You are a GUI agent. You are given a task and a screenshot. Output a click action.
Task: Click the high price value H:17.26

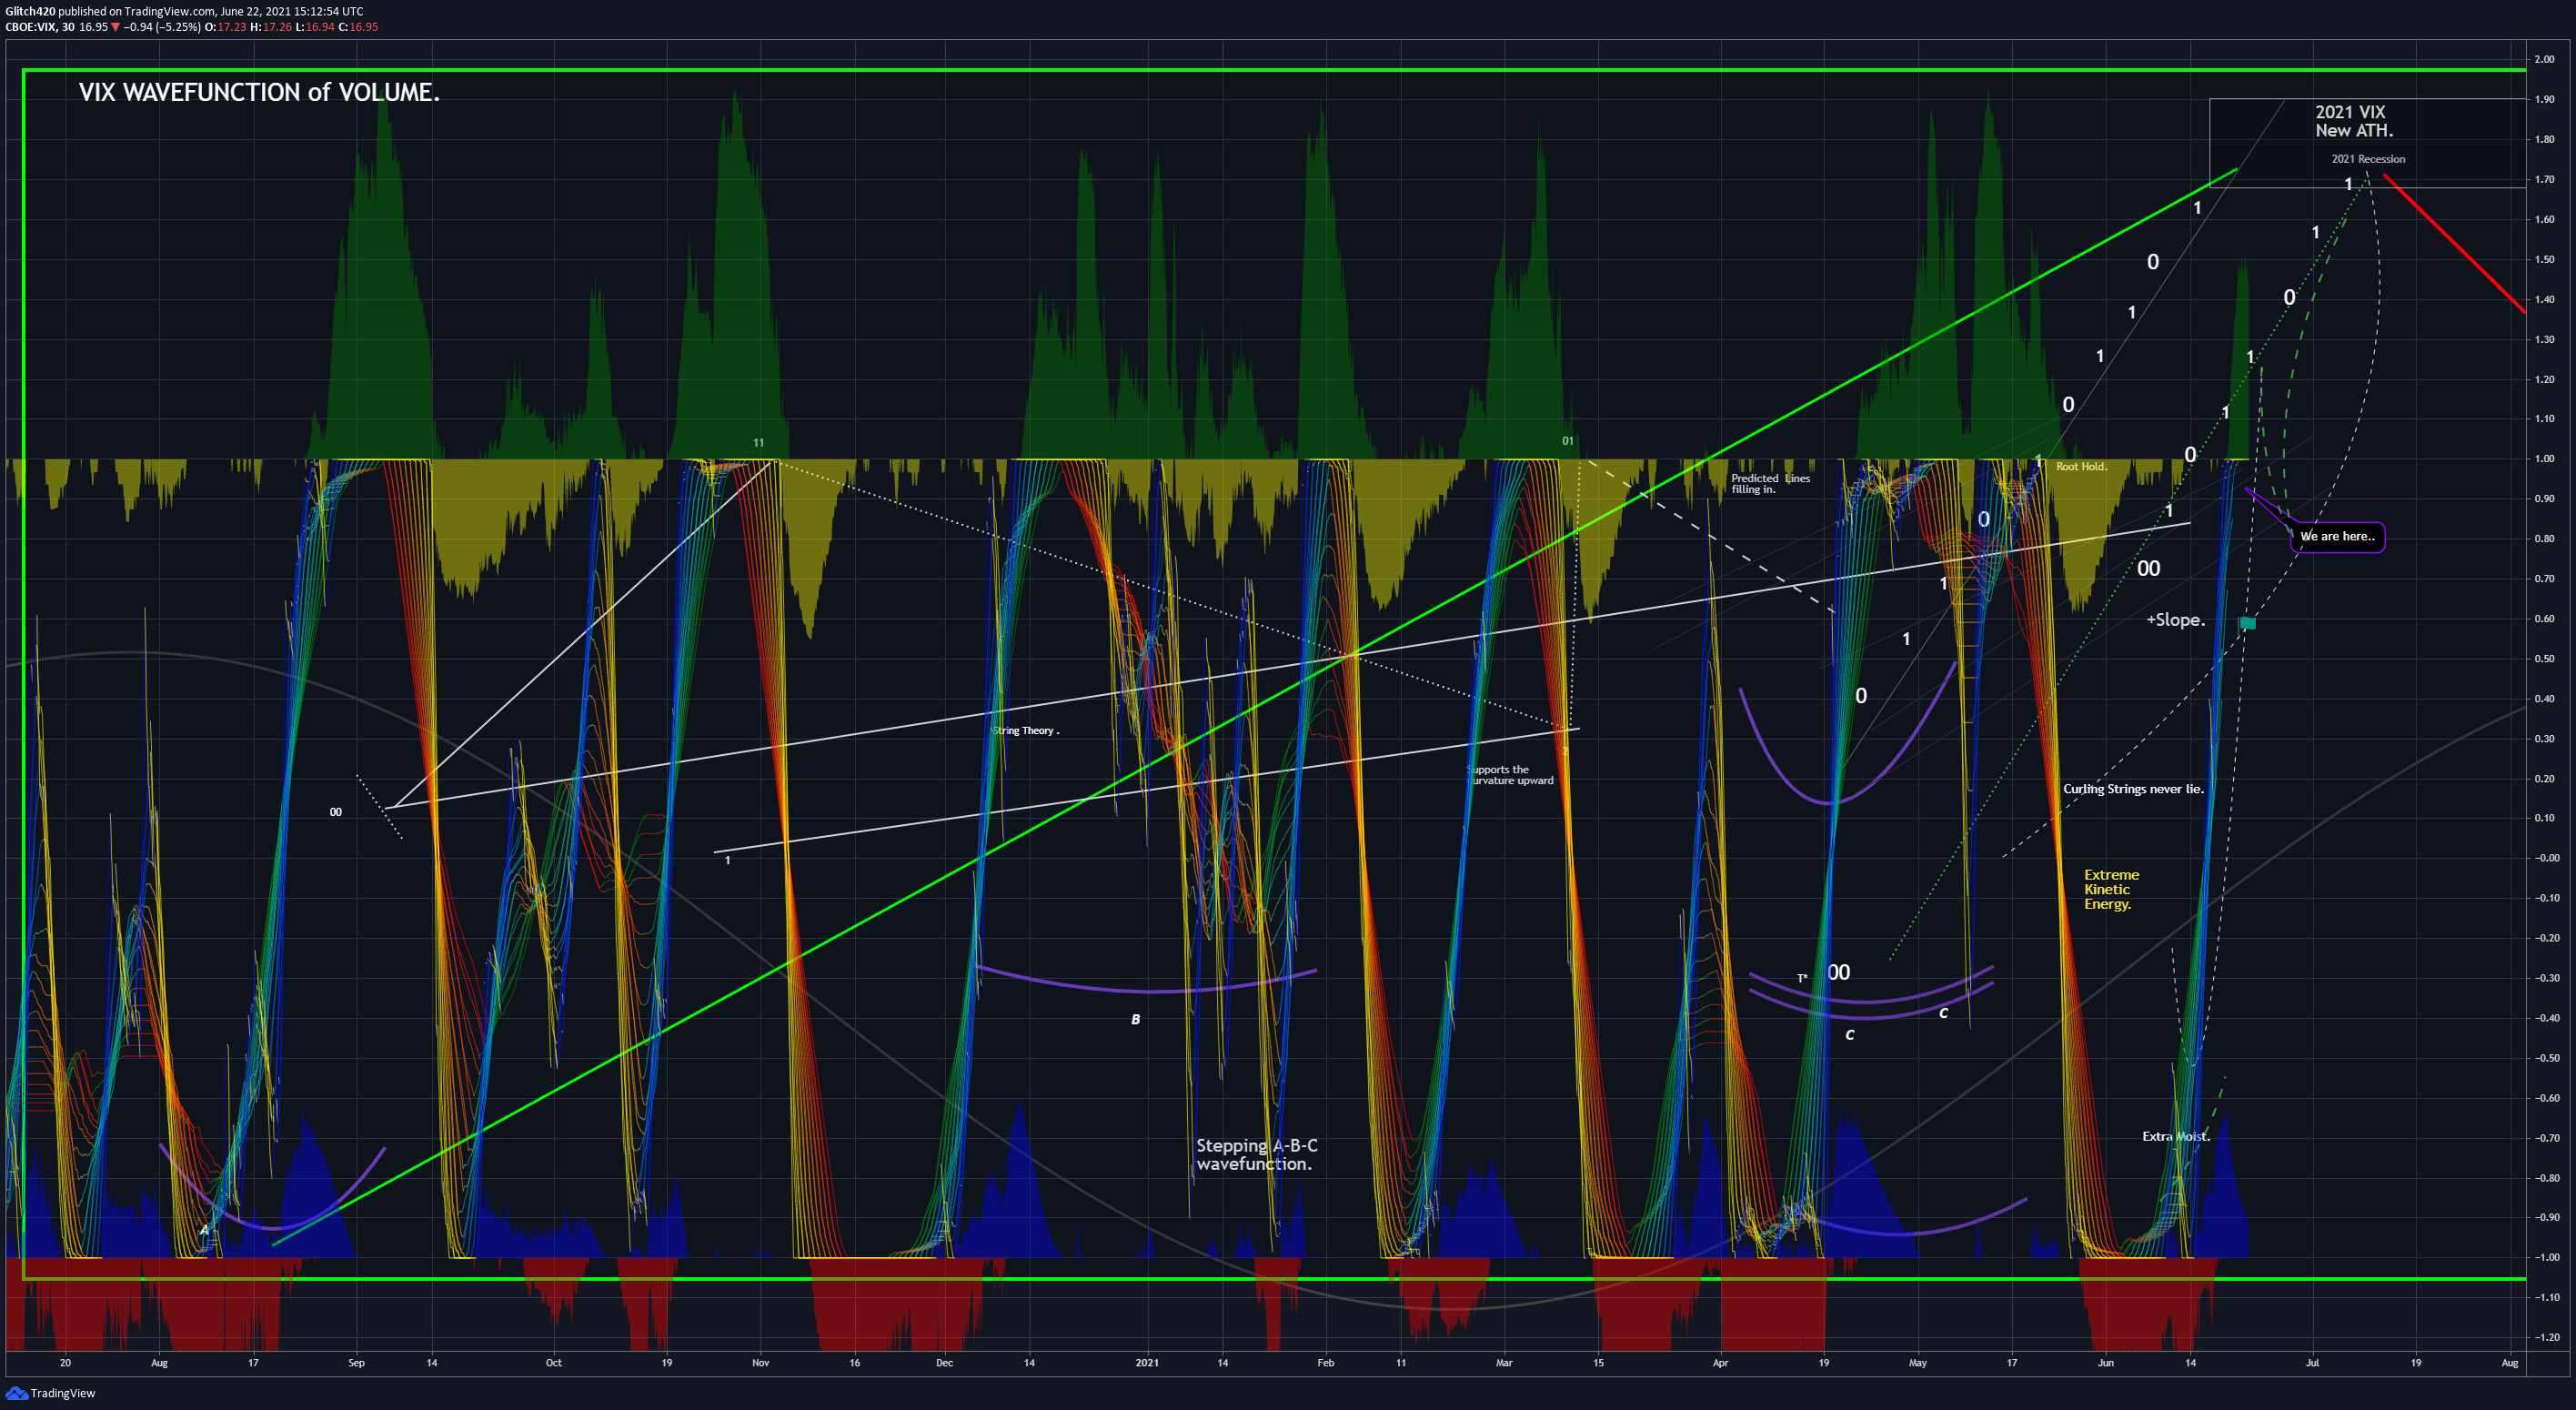point(270,27)
